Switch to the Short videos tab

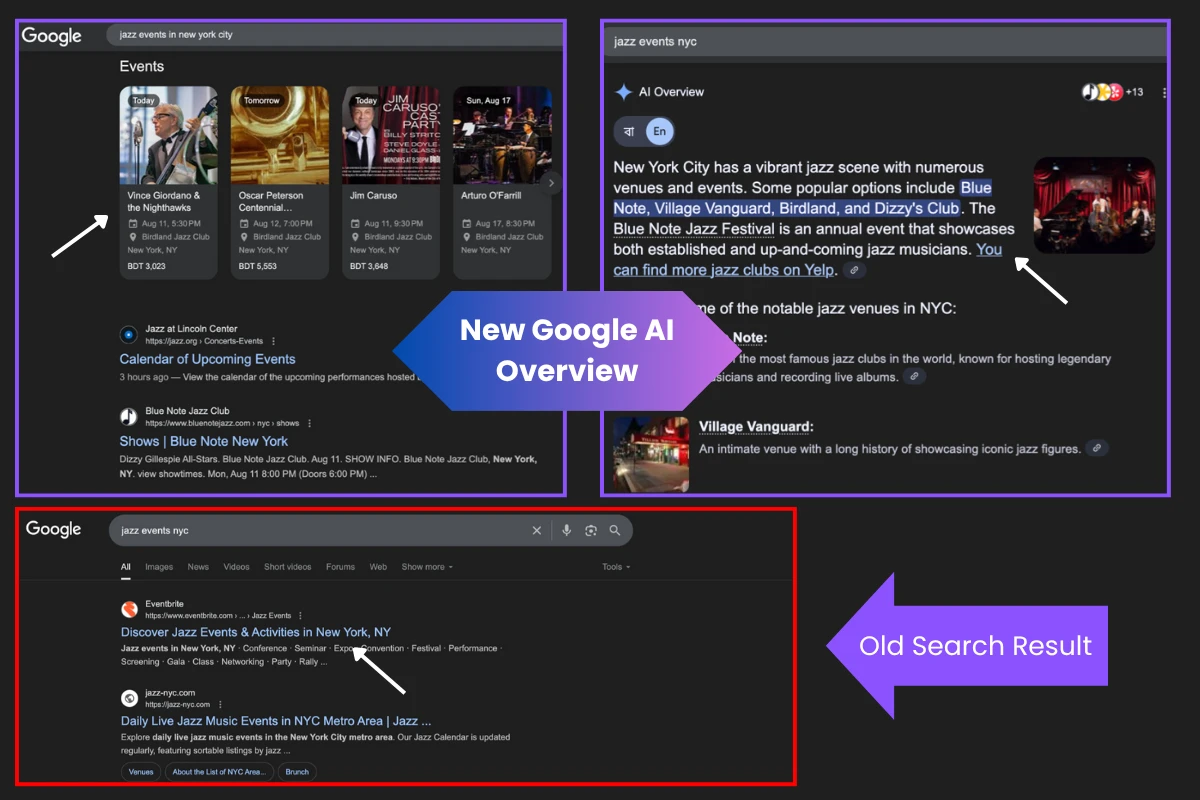click(288, 567)
